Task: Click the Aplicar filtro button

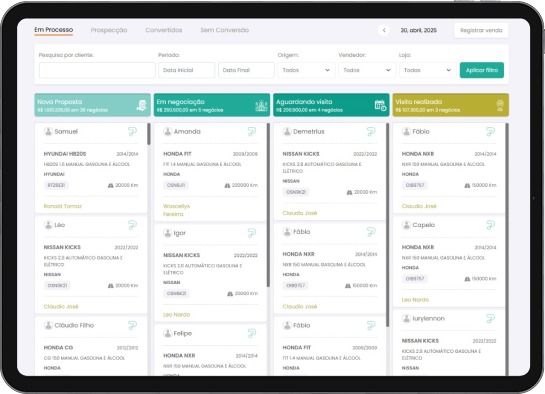Action: tap(482, 70)
